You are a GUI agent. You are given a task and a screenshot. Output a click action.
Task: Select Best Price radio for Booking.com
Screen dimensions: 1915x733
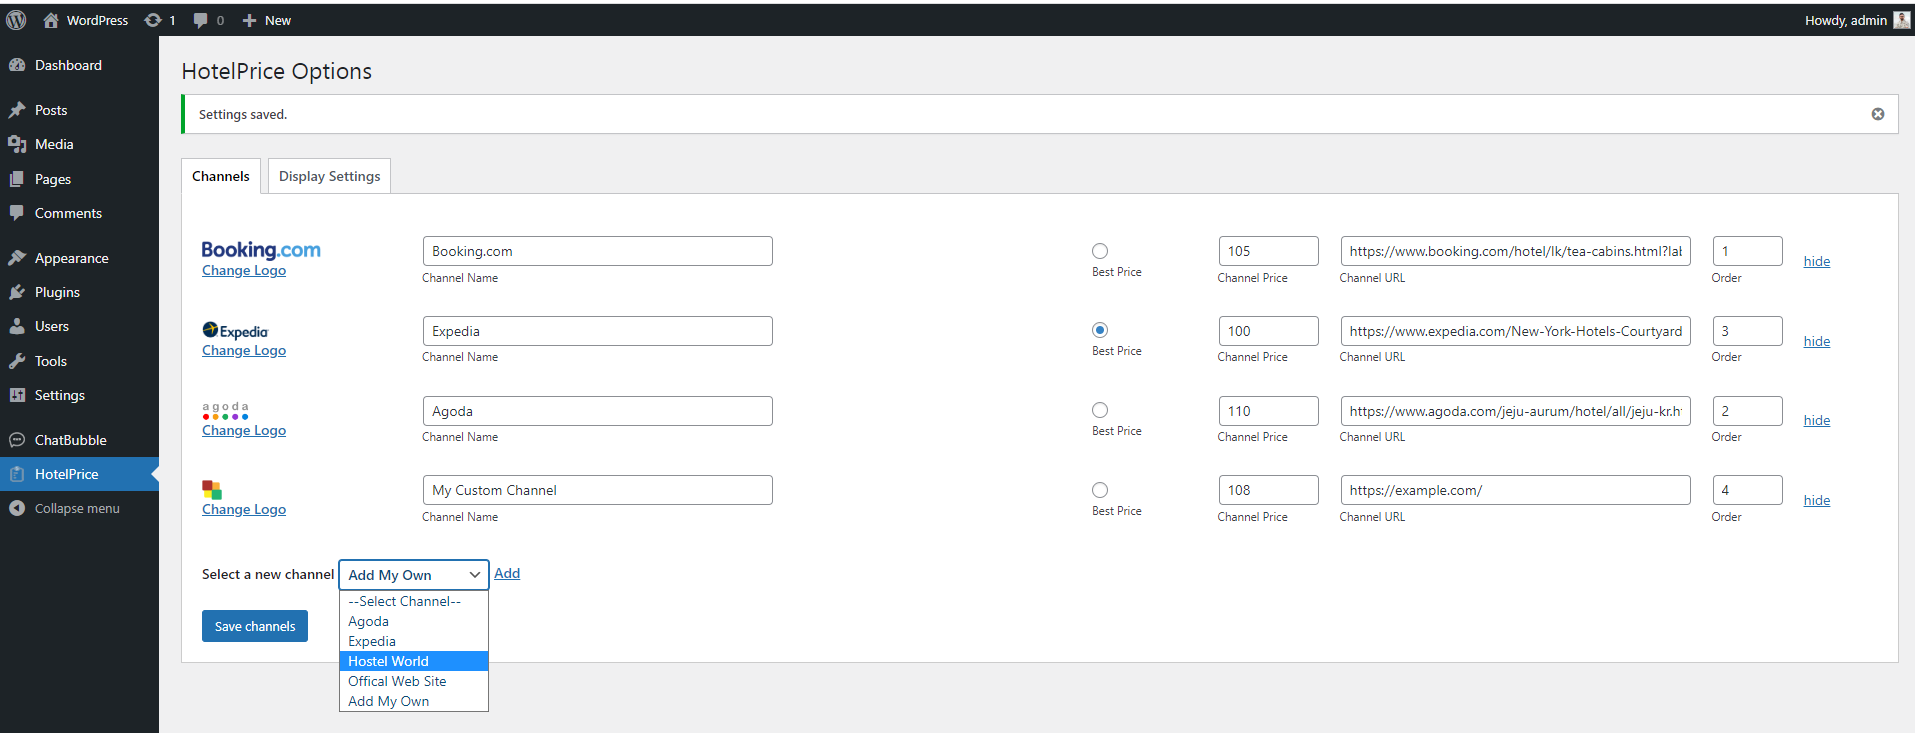[1100, 251]
